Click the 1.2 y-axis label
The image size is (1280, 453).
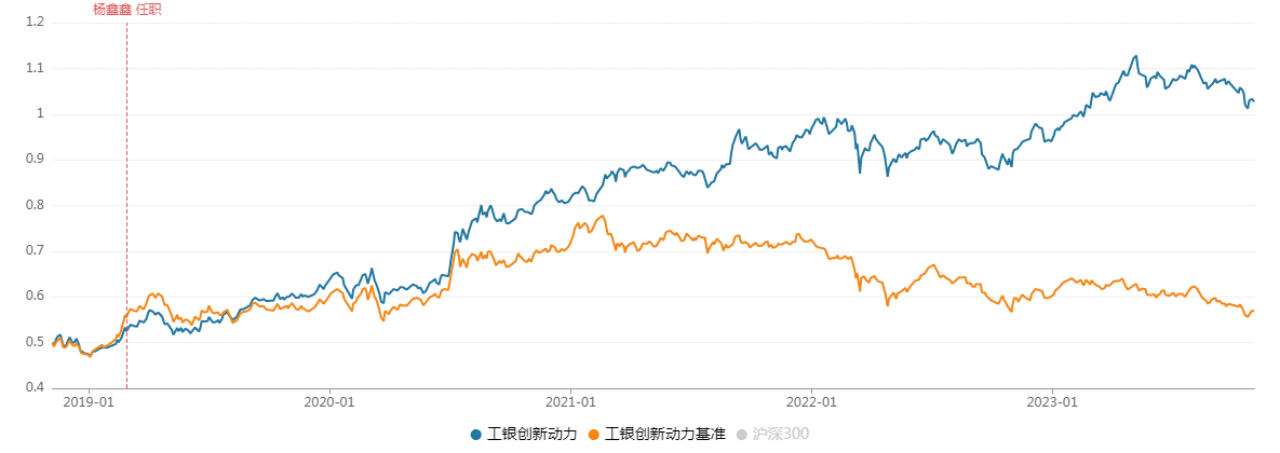pos(36,22)
